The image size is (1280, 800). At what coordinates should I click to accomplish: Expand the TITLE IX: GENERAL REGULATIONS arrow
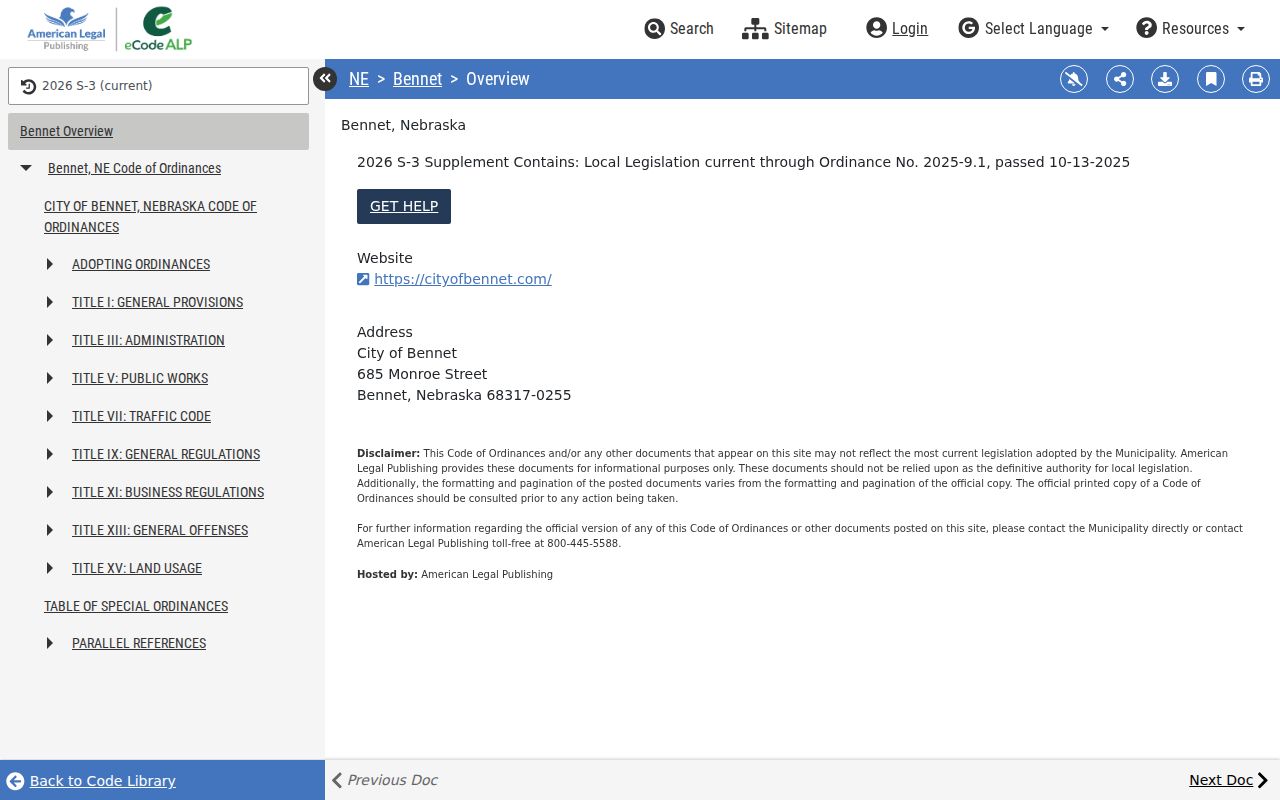[x=50, y=454]
